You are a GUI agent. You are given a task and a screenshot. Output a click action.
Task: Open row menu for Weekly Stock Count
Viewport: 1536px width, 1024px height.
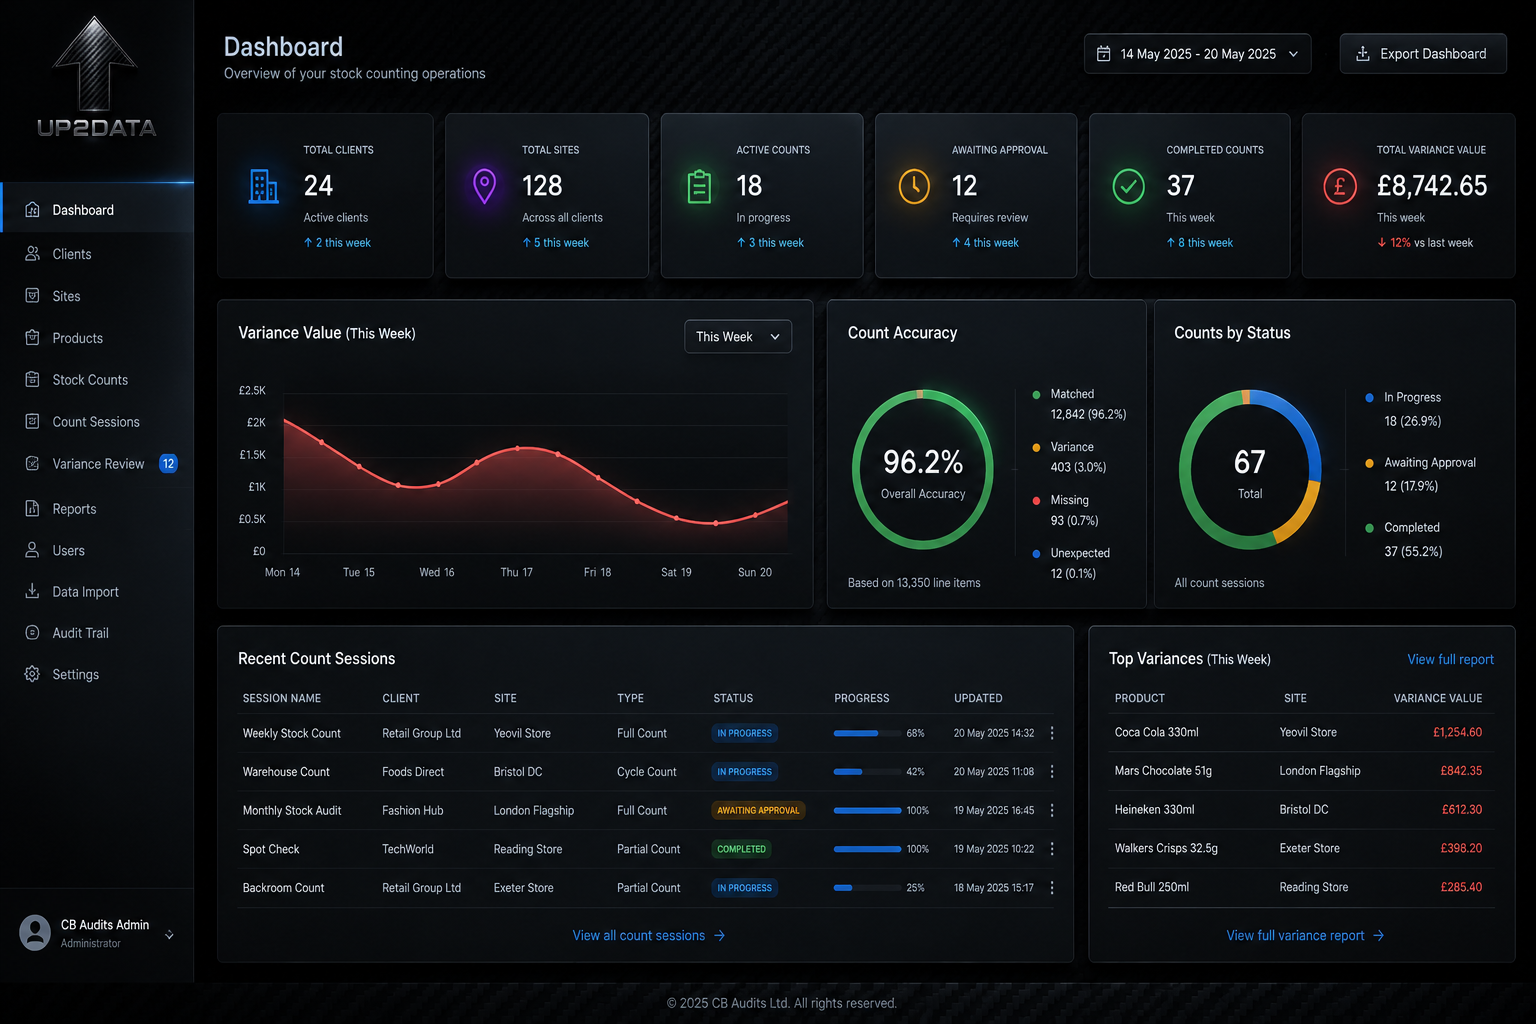tap(1052, 733)
